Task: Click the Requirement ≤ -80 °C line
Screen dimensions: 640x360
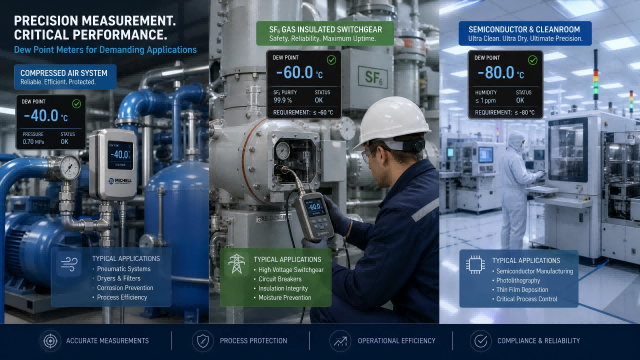Action: point(504,112)
